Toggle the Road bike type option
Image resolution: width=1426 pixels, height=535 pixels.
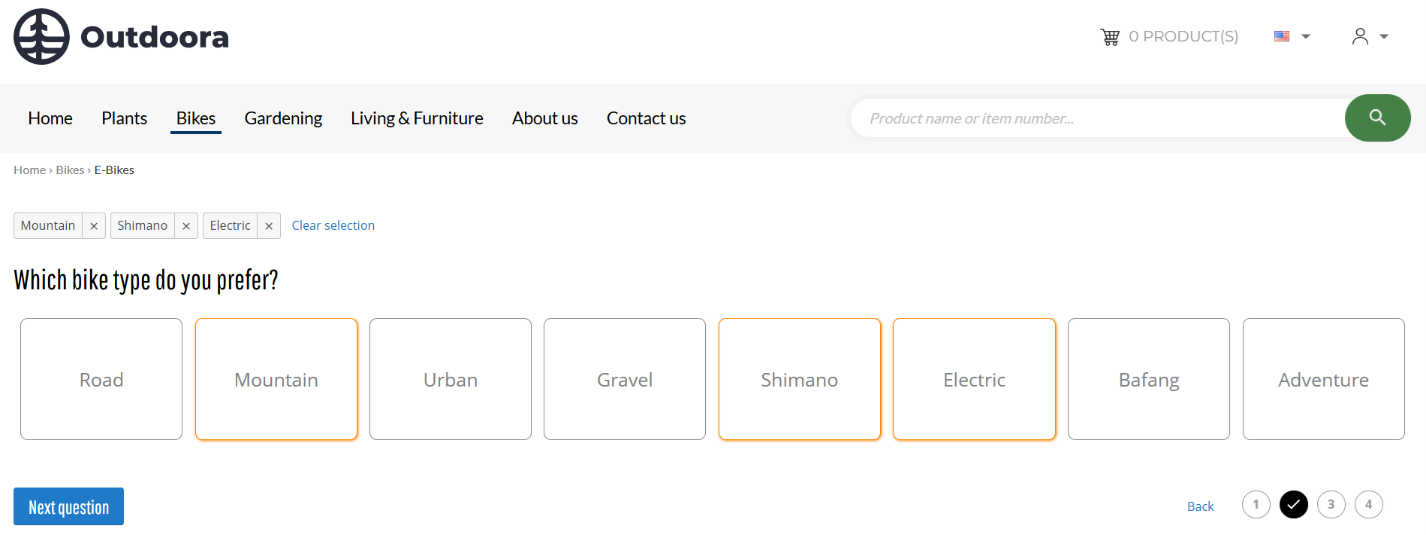(101, 379)
